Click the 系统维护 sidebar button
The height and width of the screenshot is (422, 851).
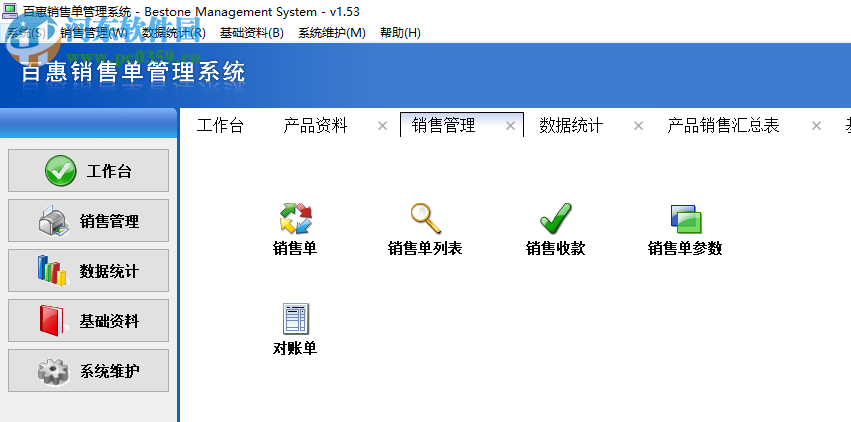(88, 370)
